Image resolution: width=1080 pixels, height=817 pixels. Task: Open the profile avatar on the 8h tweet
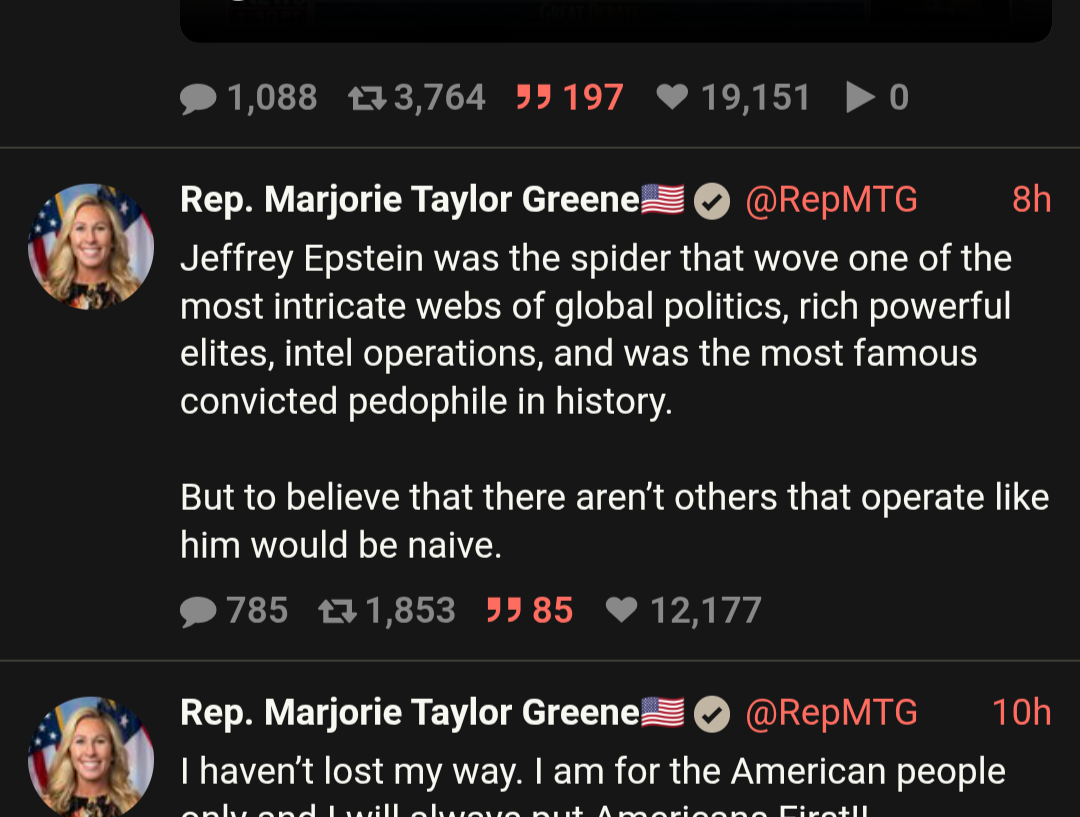coord(91,246)
